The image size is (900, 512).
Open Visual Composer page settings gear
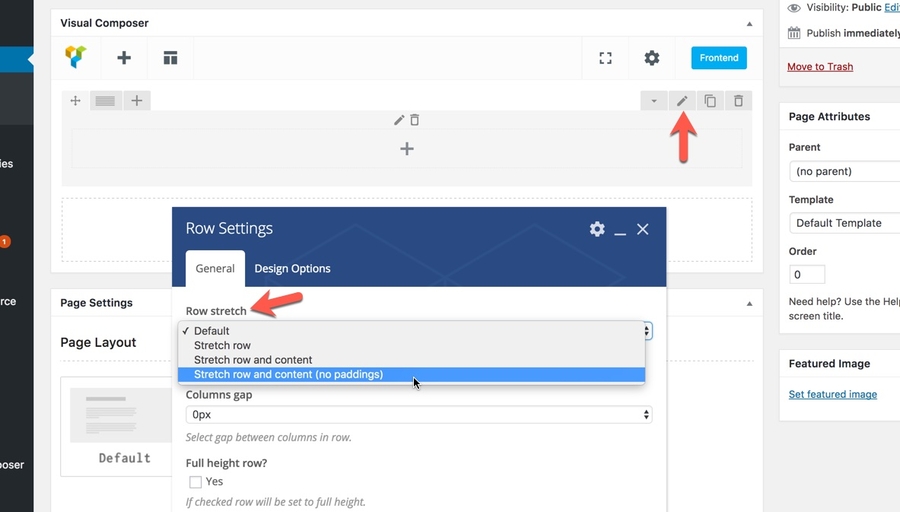(652, 58)
